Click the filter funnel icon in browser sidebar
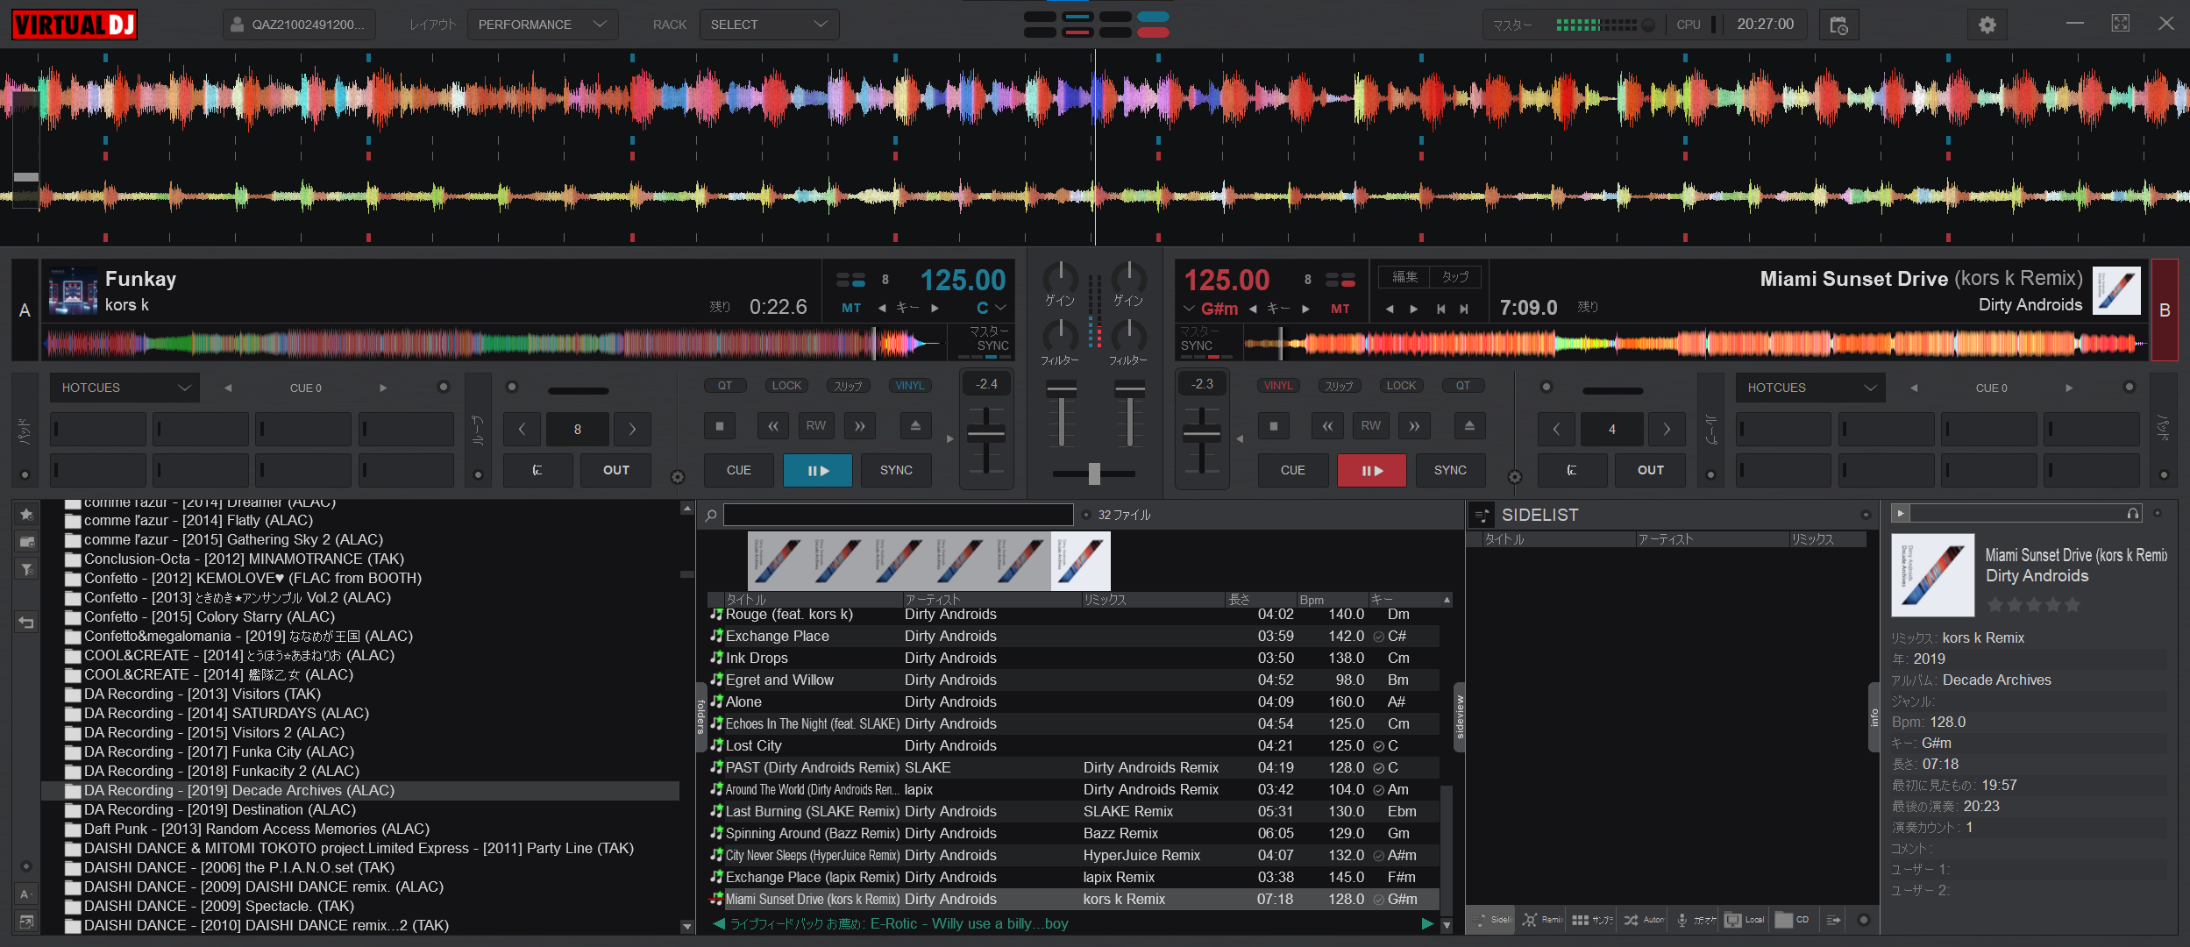 [x=27, y=569]
